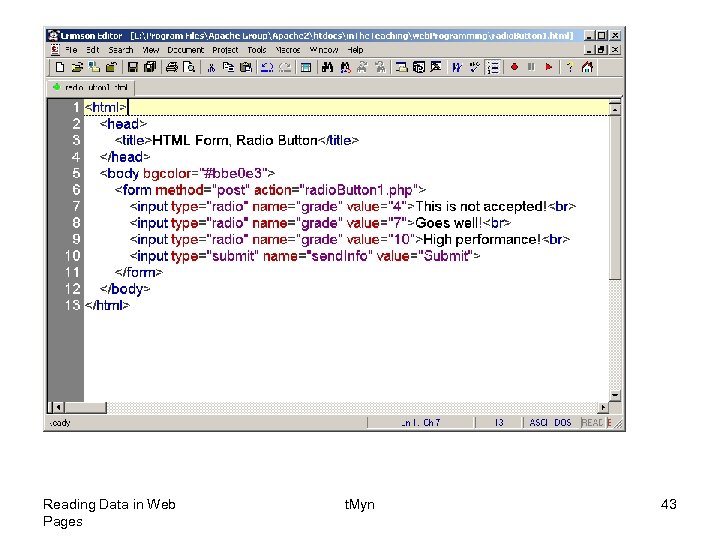Cut selection with the scissors icon
The height and width of the screenshot is (540, 720).
tap(211, 67)
